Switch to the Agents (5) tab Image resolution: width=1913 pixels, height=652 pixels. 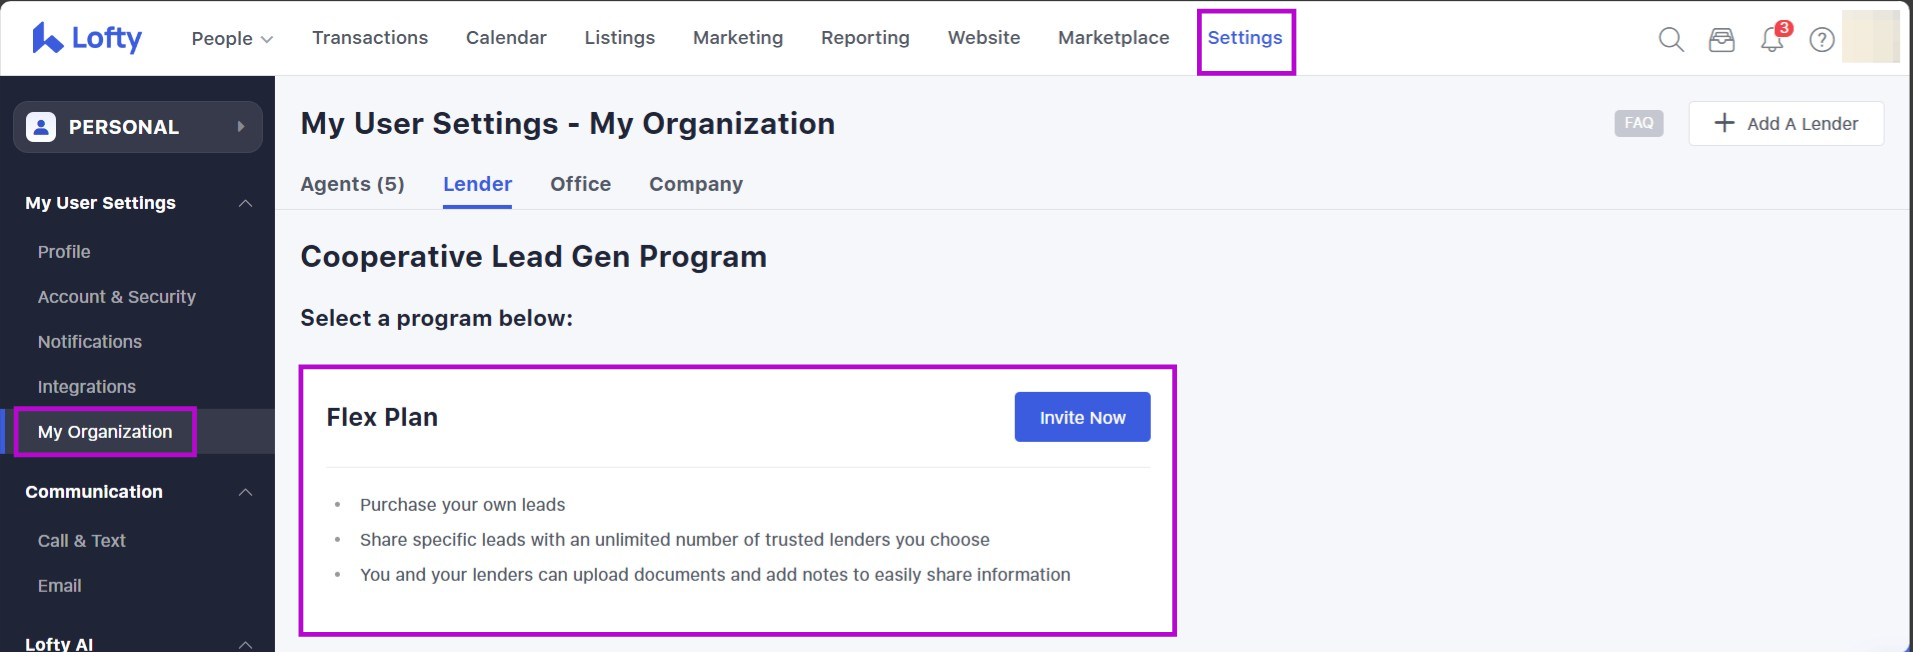click(352, 184)
